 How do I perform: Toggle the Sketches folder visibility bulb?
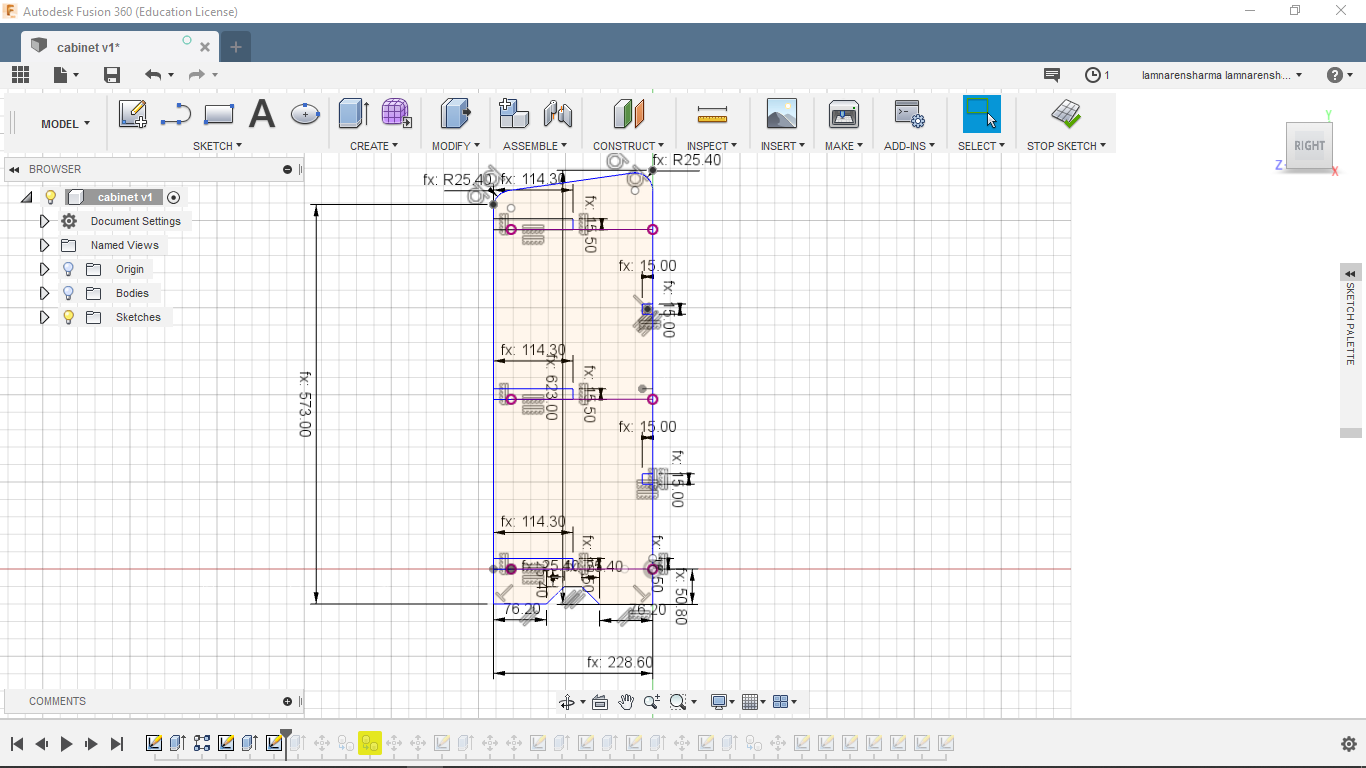coord(68,317)
